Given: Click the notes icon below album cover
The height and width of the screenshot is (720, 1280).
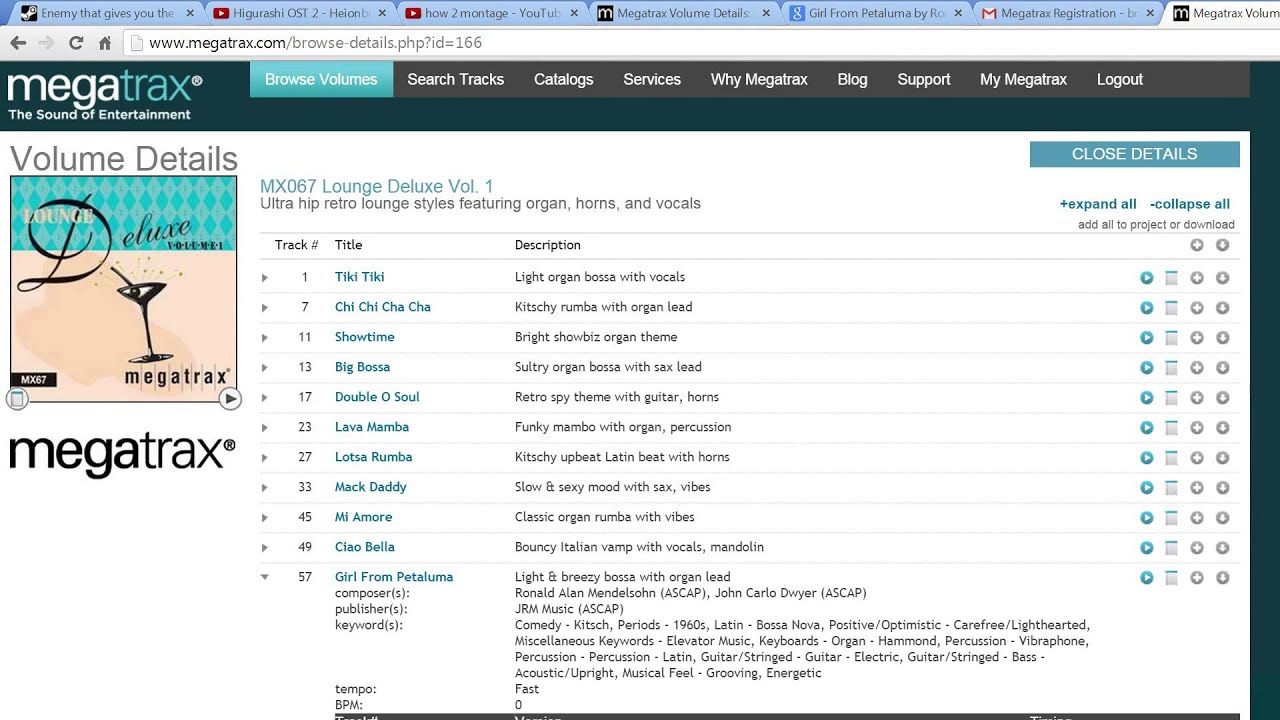Looking at the screenshot, I should (x=17, y=399).
